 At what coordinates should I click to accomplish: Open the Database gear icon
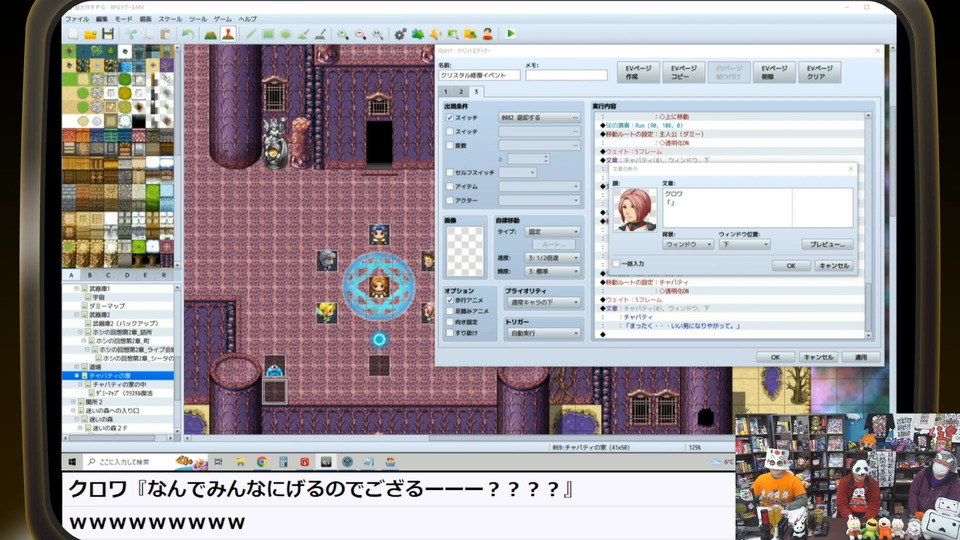tap(400, 34)
